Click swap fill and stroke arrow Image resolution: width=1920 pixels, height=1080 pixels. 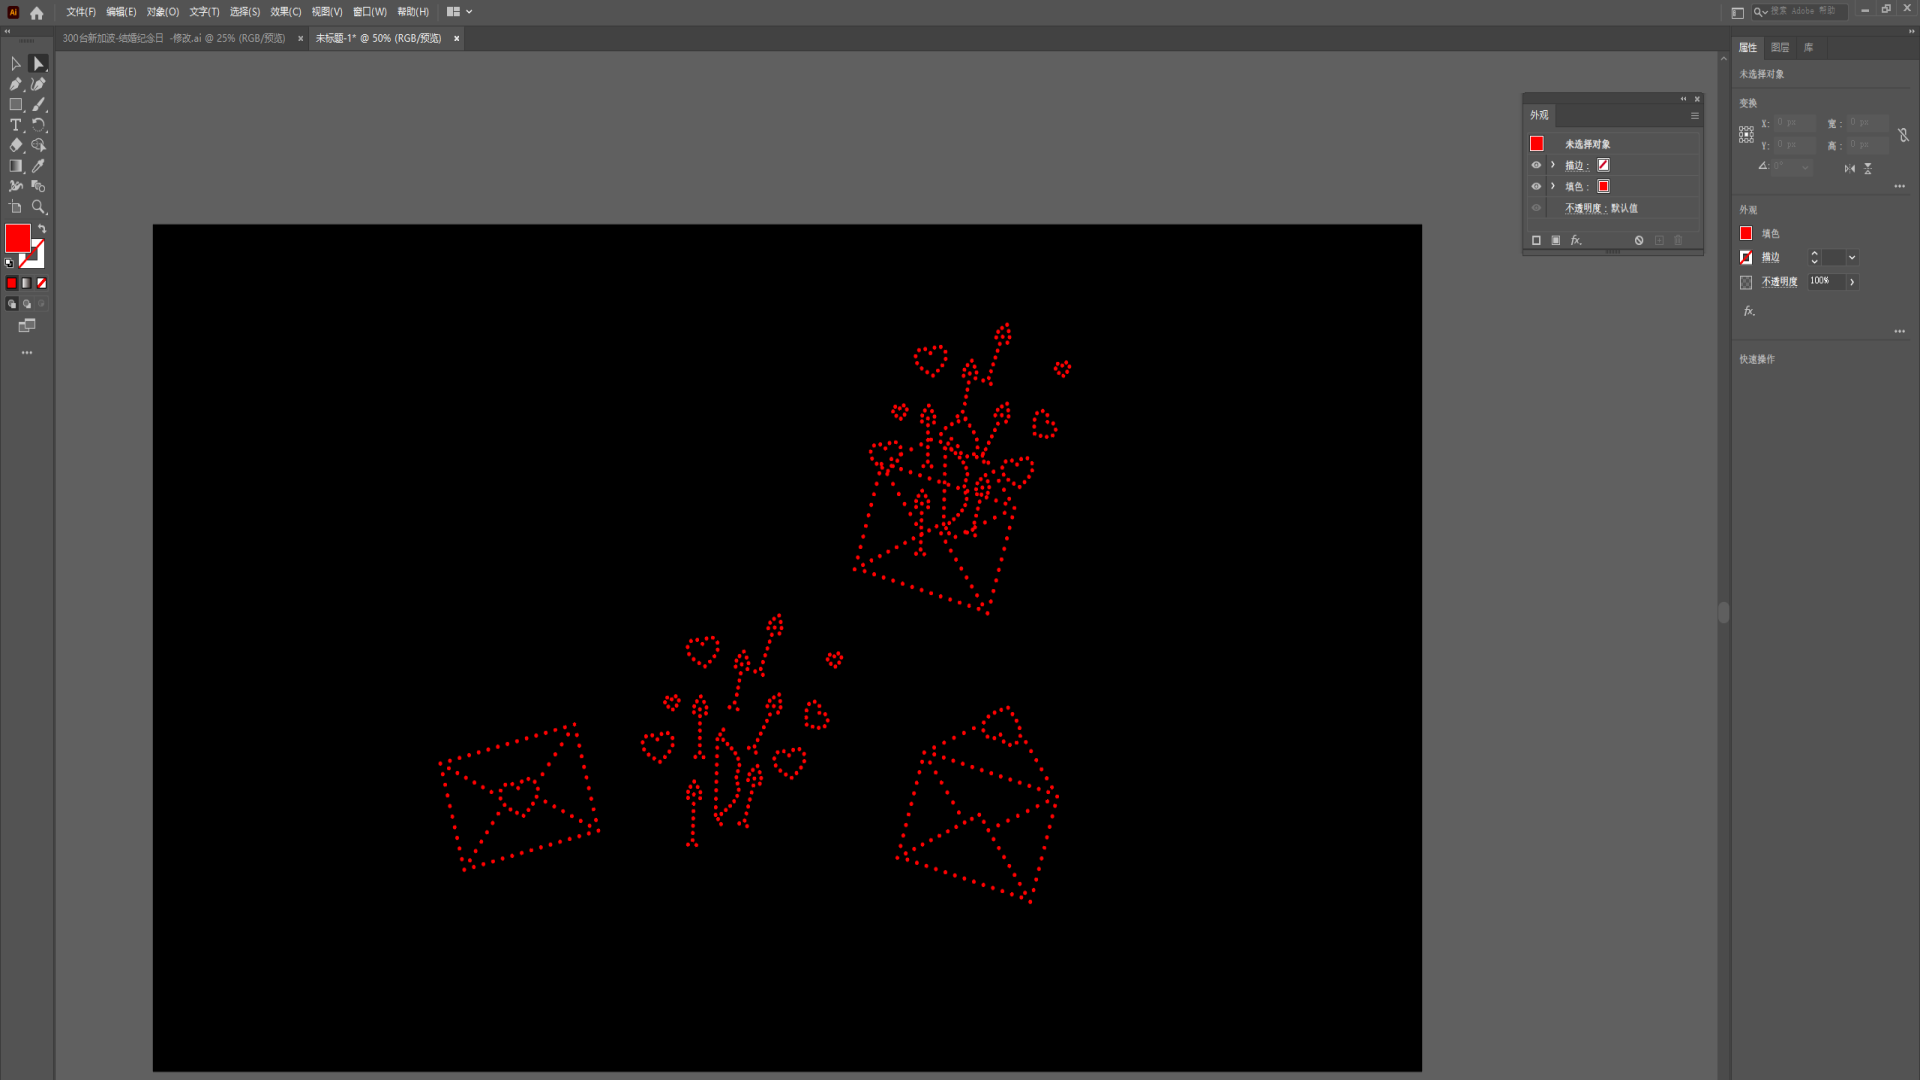[42, 229]
